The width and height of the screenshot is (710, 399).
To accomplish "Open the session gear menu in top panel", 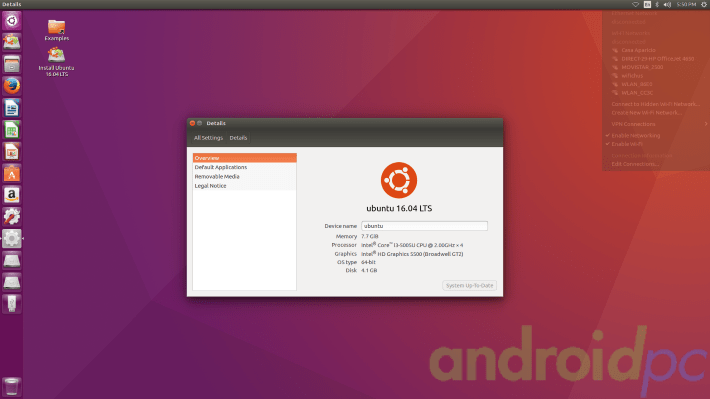I will point(704,4).
